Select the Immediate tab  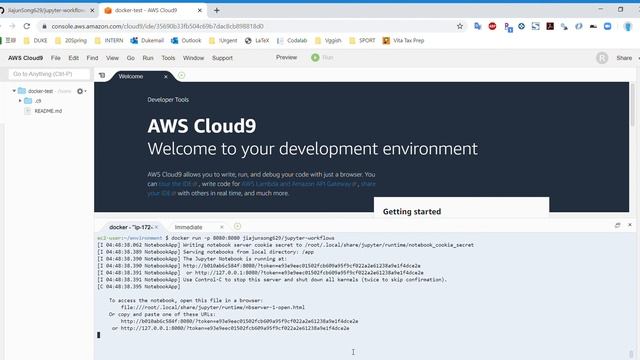tap(189, 227)
